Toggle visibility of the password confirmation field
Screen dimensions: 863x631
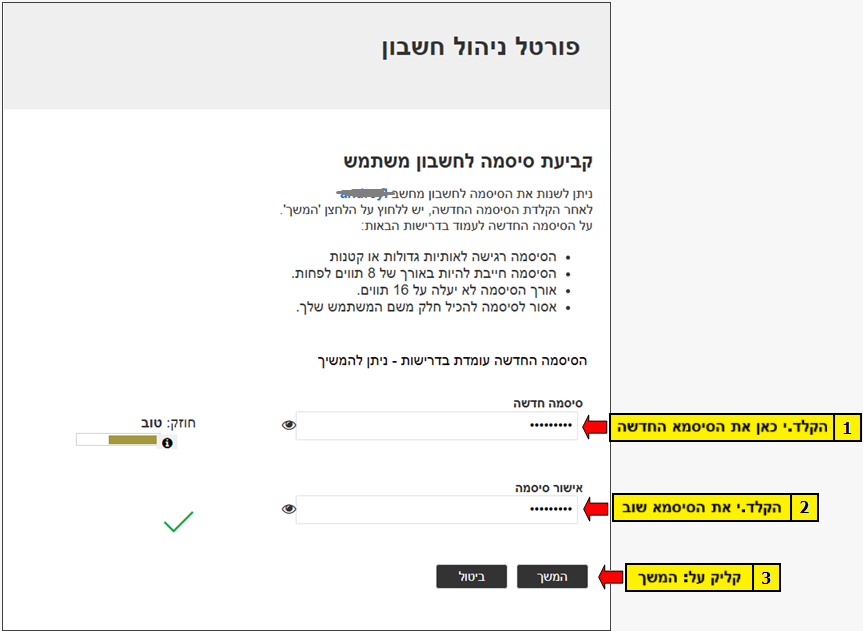[289, 508]
